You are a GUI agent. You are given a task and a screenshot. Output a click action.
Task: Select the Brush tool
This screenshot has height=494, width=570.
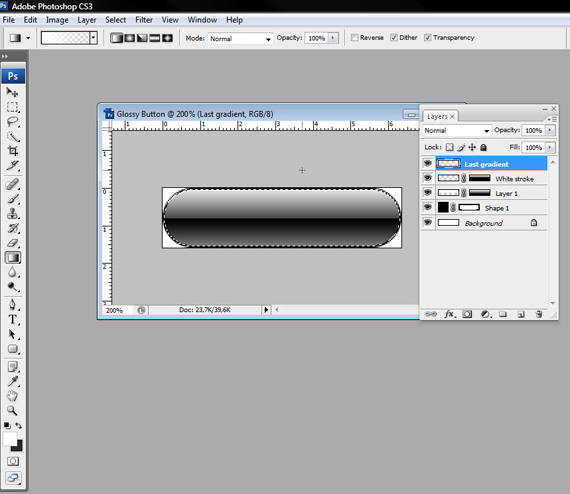12,199
